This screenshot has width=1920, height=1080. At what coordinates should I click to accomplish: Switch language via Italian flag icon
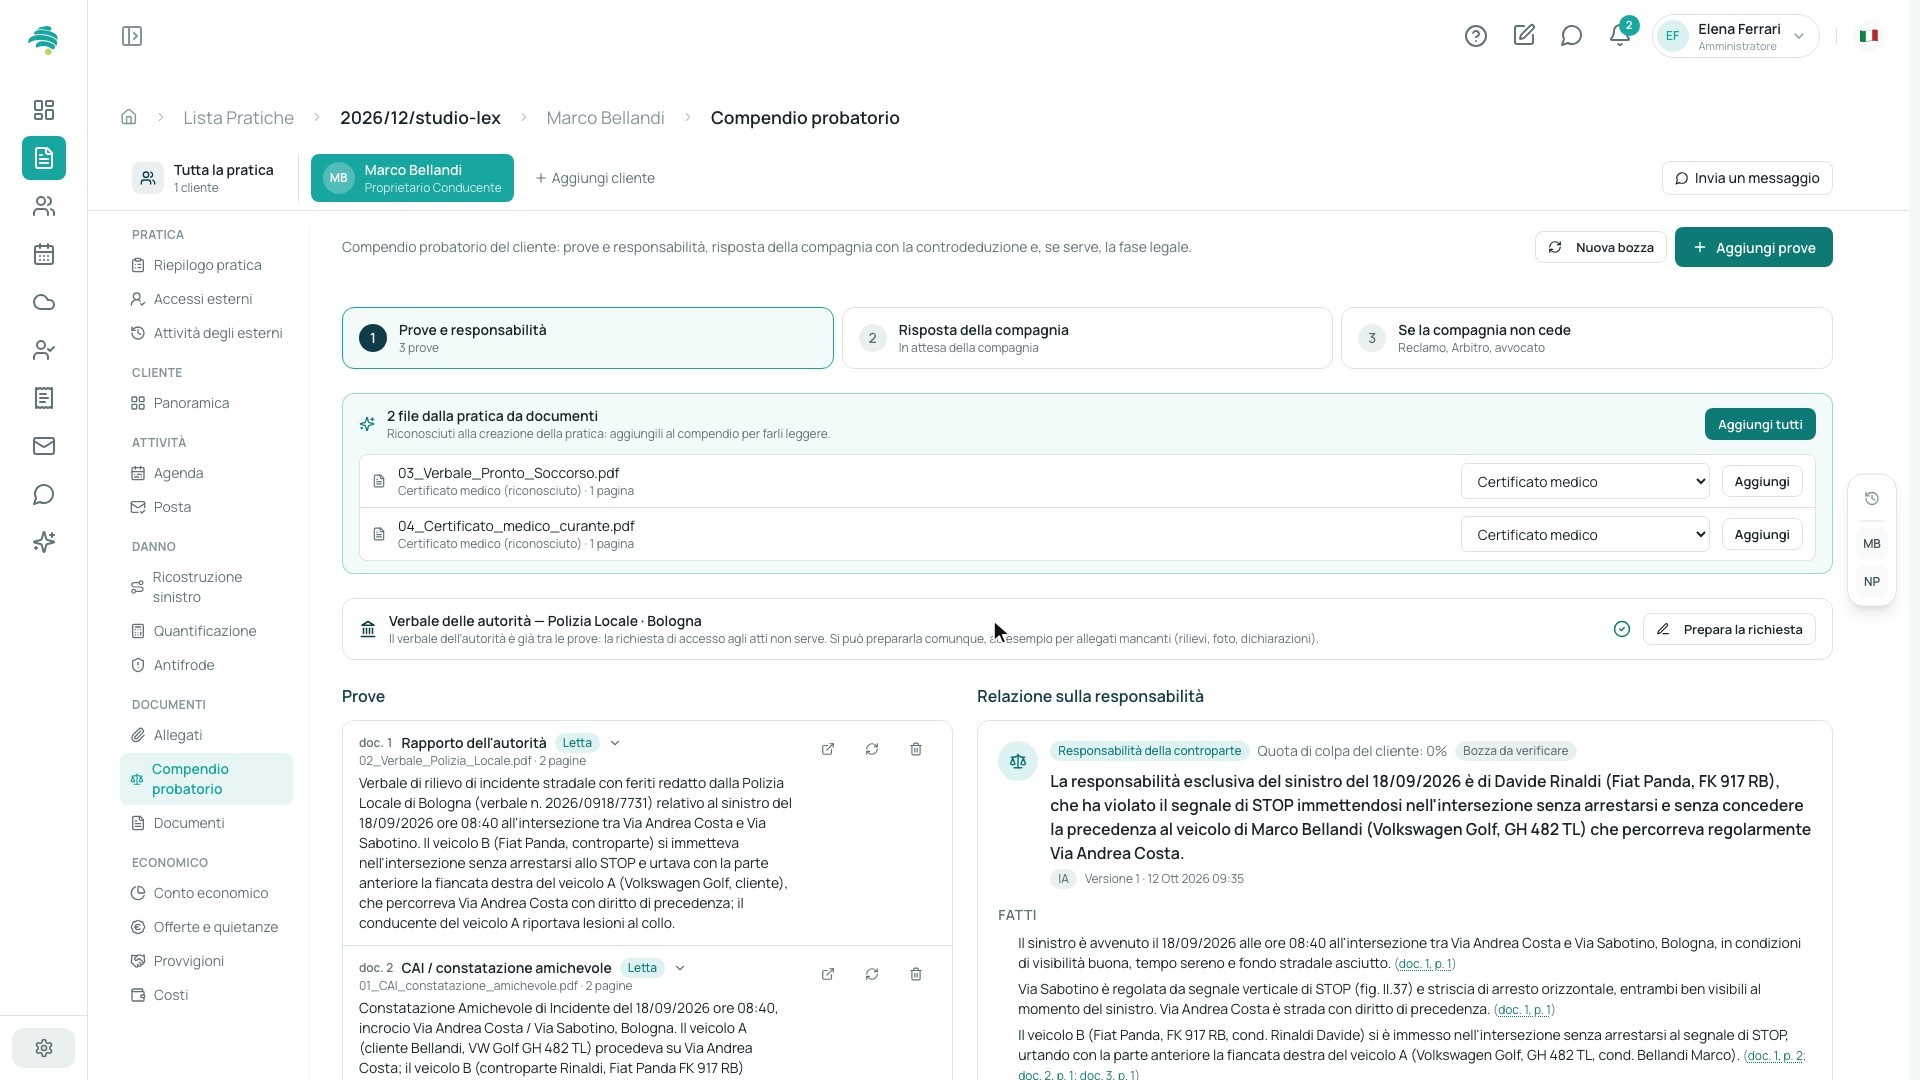(x=1868, y=36)
